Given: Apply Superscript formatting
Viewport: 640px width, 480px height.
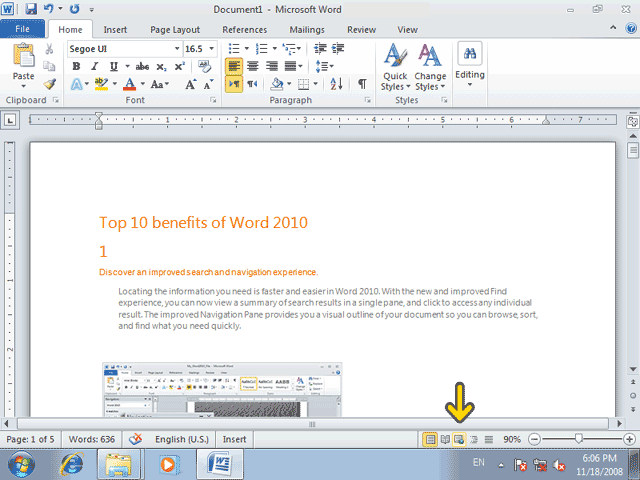Looking at the screenshot, I should point(180,67).
